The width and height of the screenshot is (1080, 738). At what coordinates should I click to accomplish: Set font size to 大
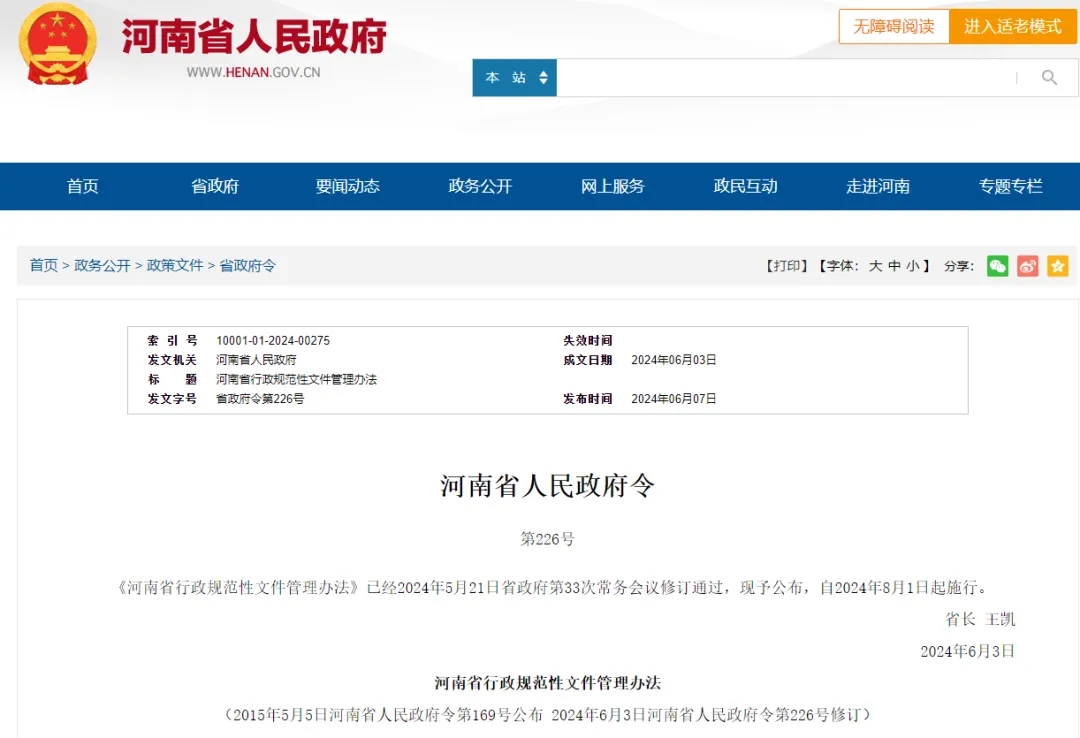pos(875,266)
